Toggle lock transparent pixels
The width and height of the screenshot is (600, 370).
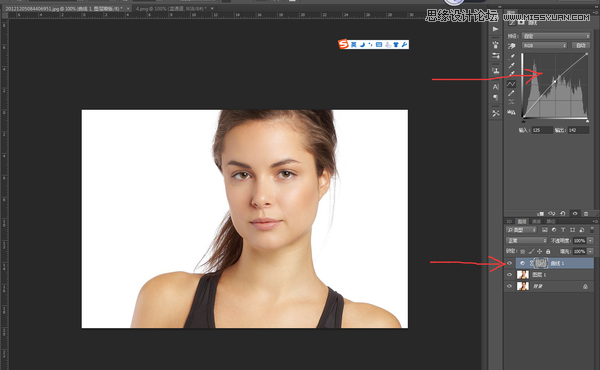[x=523, y=251]
